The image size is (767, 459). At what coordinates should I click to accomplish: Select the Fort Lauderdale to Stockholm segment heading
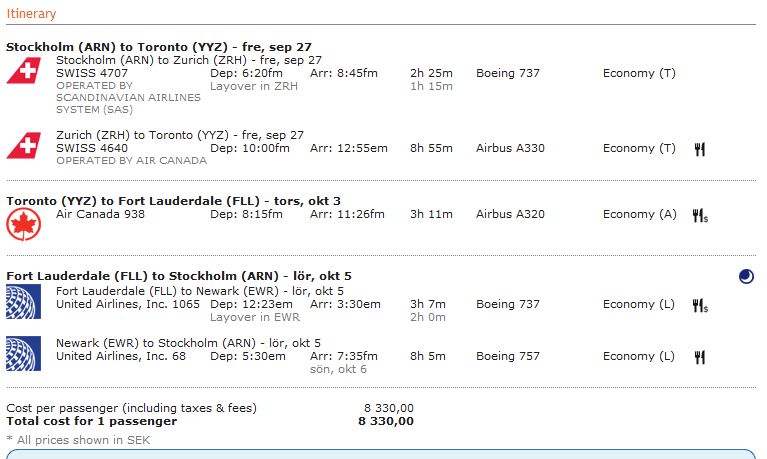click(179, 276)
